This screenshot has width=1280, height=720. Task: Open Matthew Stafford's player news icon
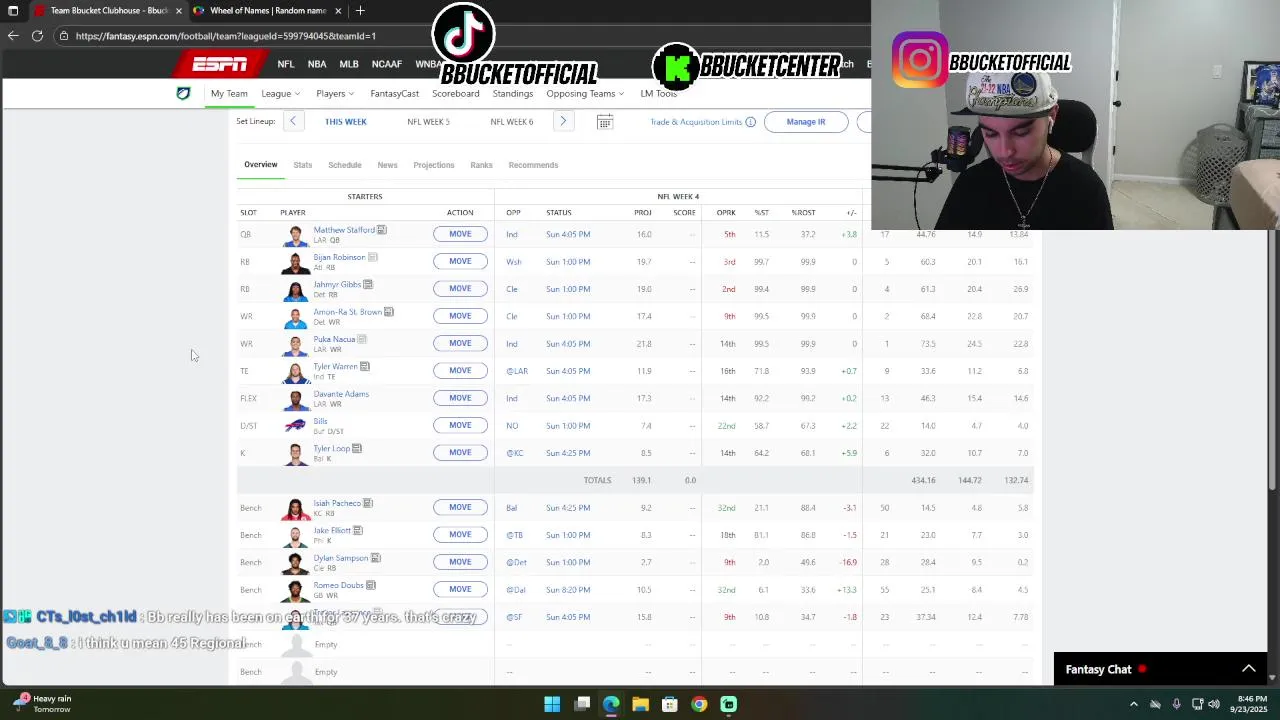point(382,230)
